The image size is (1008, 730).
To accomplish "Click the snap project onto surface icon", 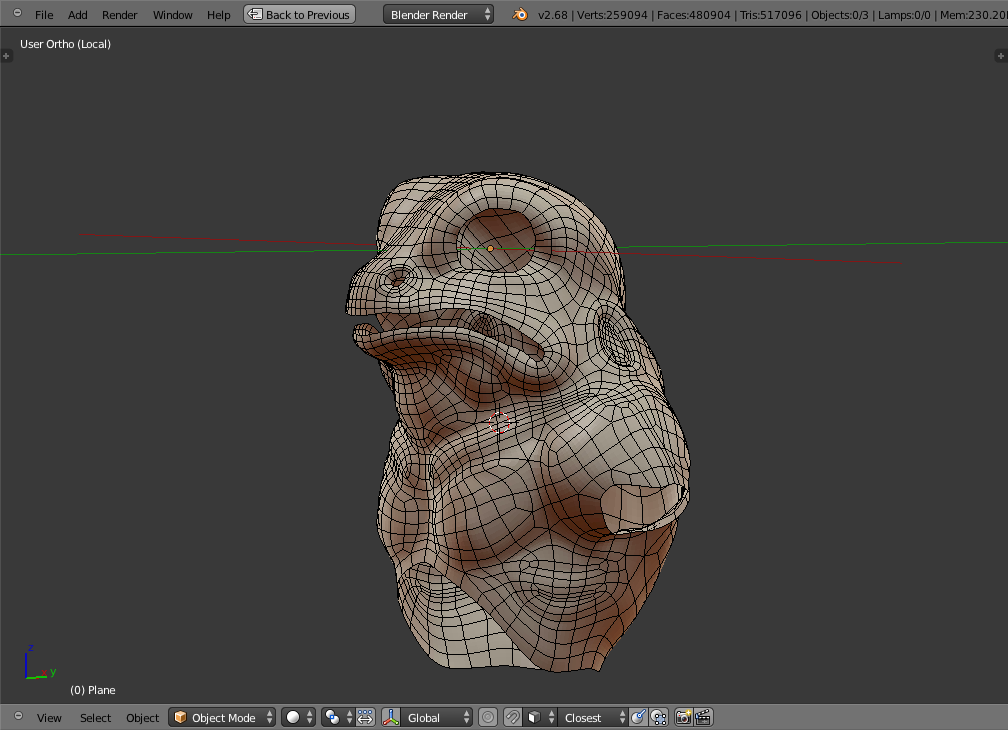I will click(x=658, y=717).
